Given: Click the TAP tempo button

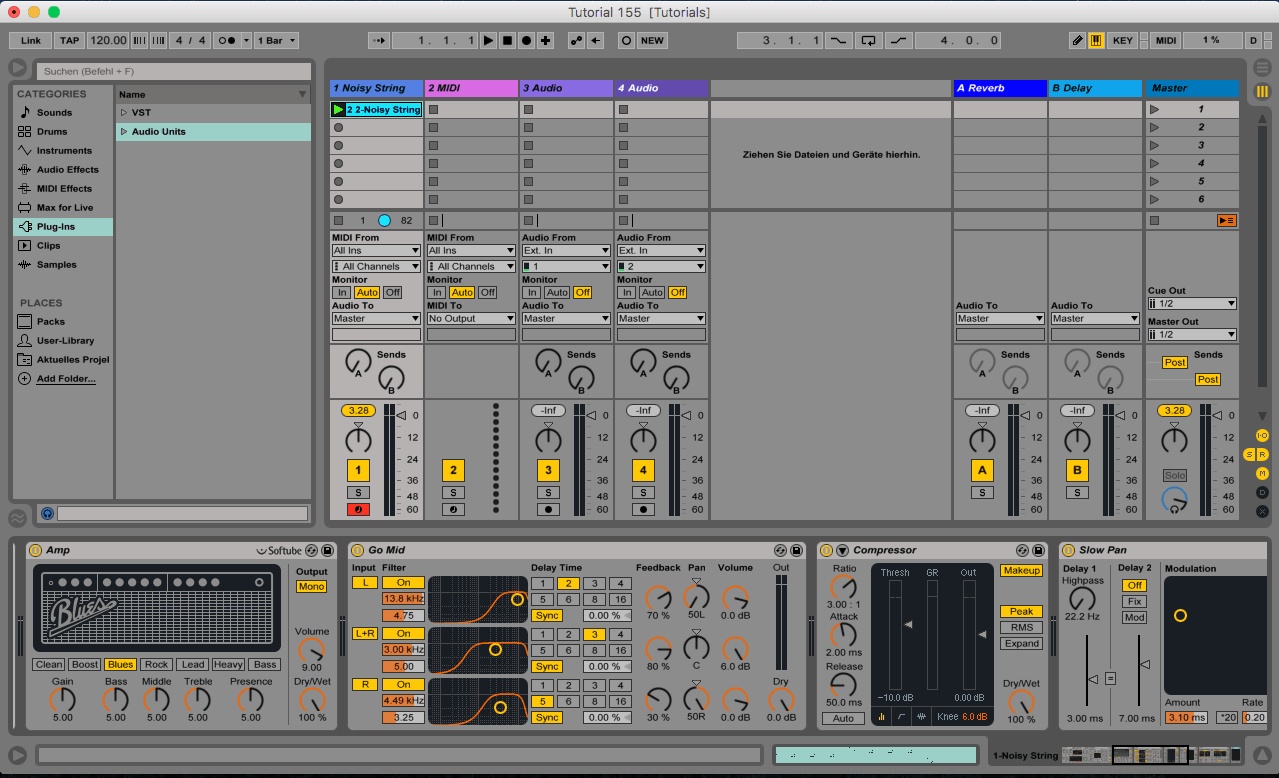Looking at the screenshot, I should pos(69,41).
